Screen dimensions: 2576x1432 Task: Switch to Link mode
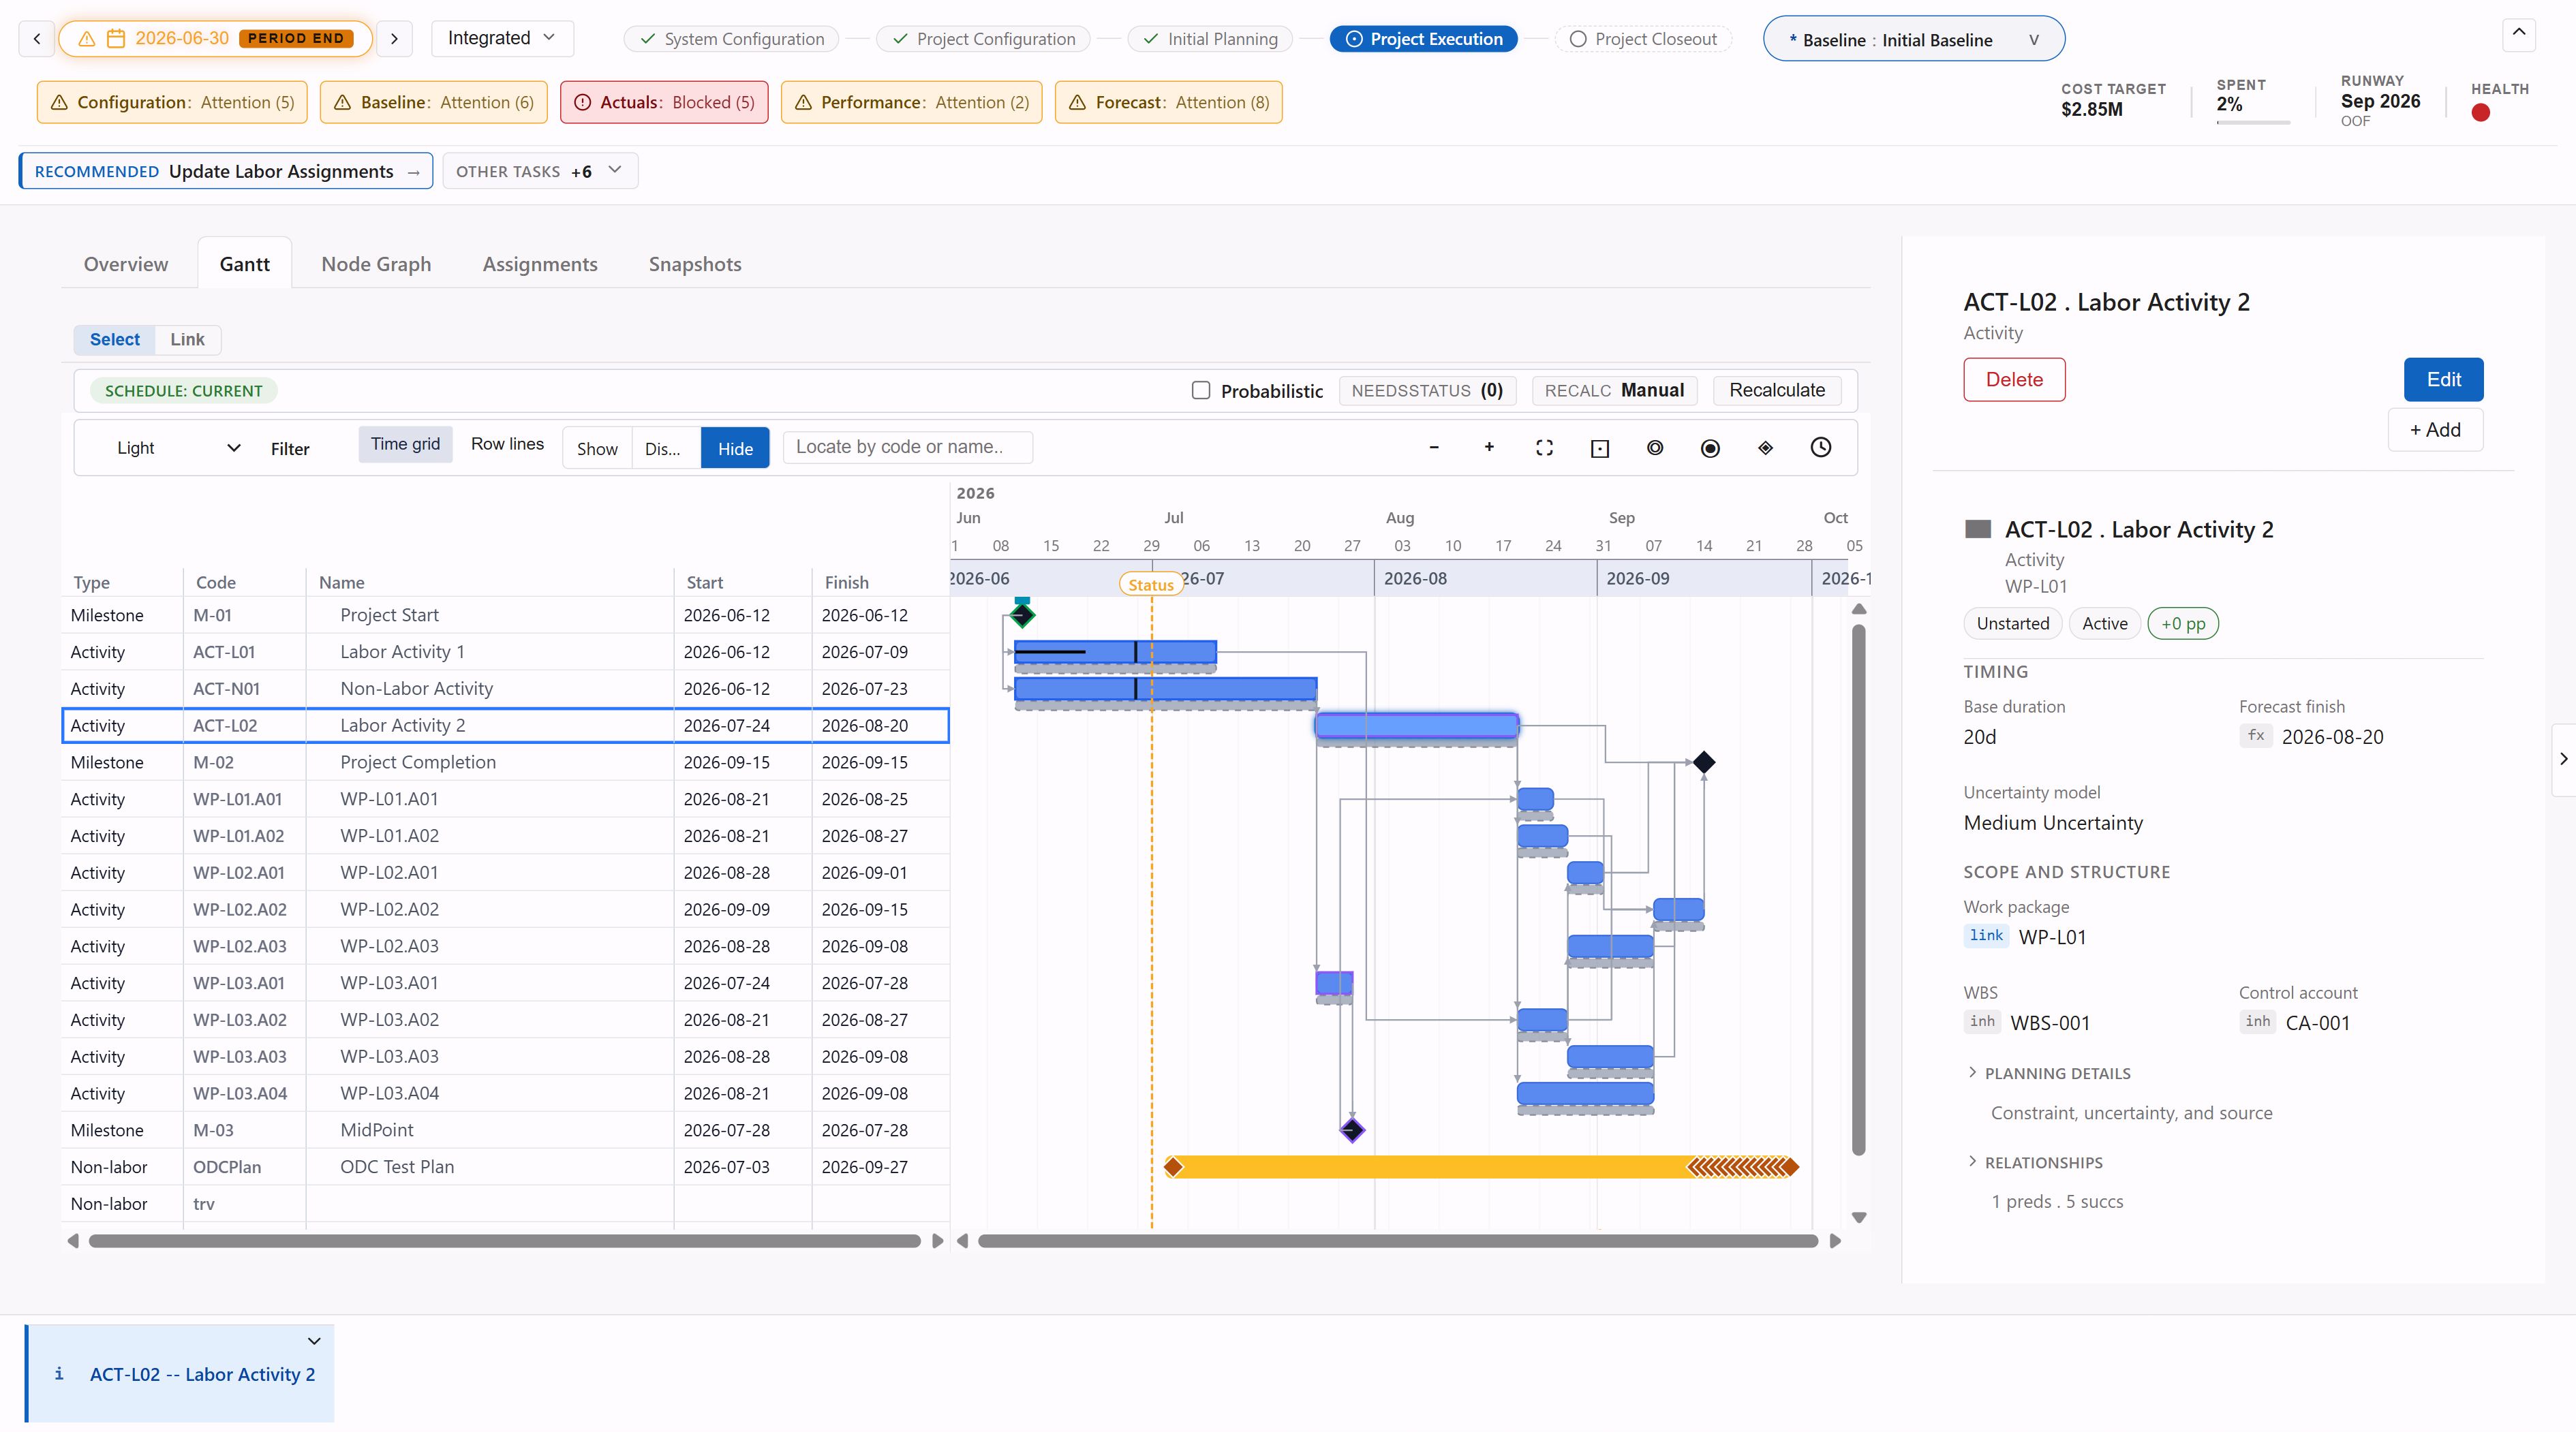click(x=187, y=339)
